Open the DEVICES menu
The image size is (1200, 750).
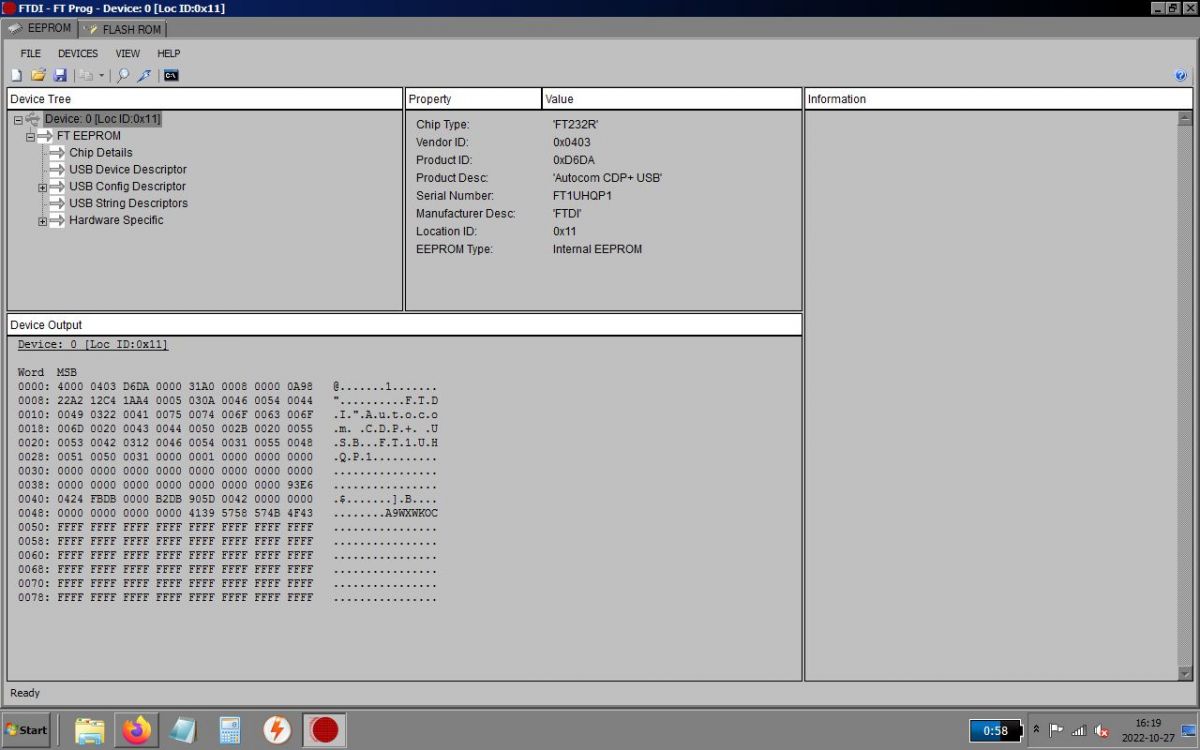click(x=78, y=53)
